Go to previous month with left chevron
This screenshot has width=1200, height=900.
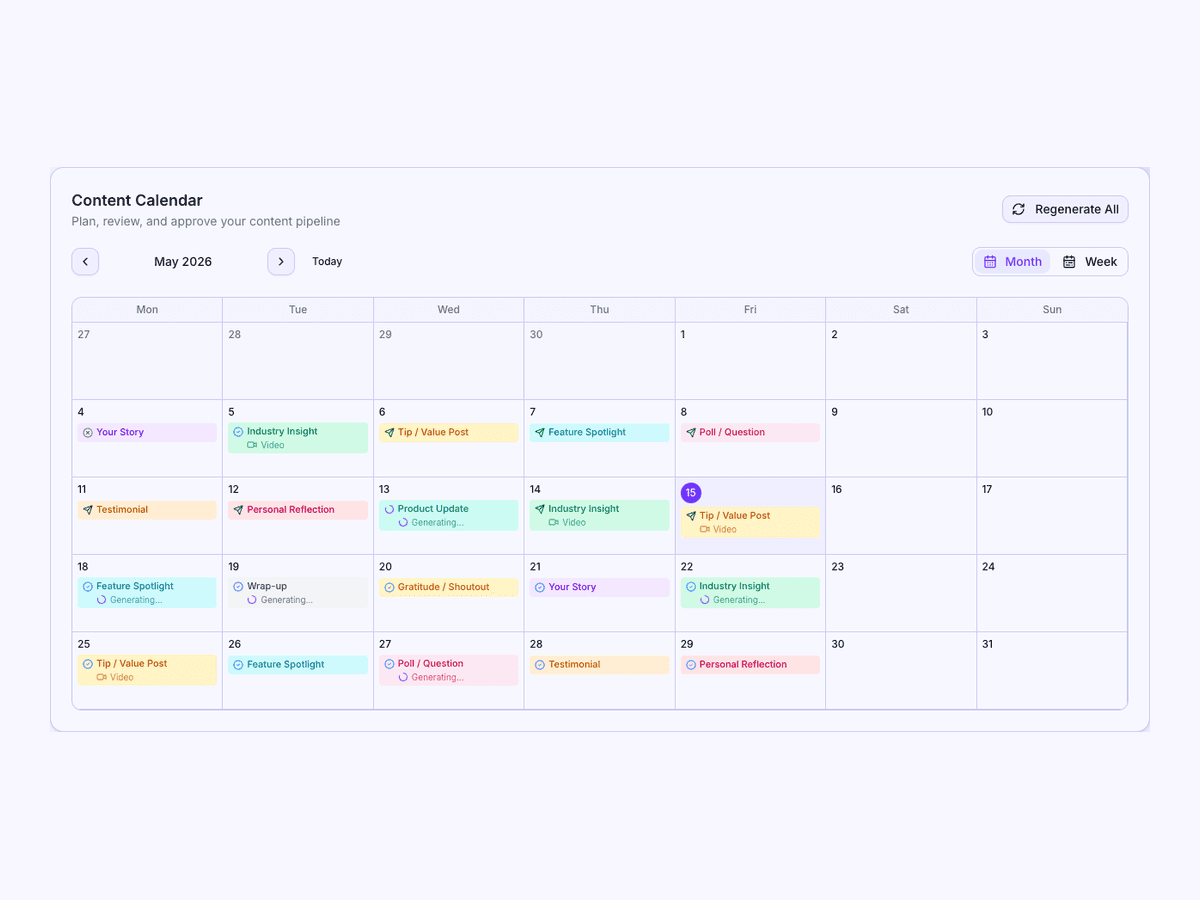(x=85, y=262)
